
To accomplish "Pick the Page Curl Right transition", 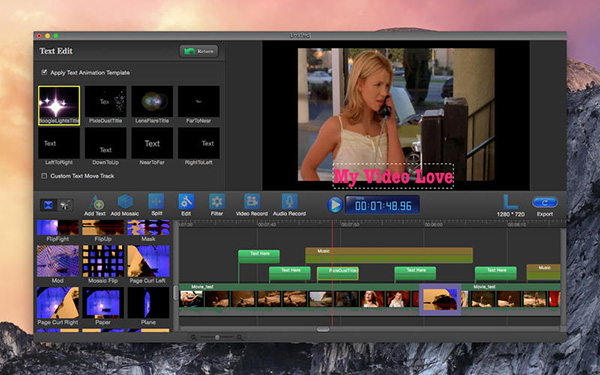I will coord(58,303).
